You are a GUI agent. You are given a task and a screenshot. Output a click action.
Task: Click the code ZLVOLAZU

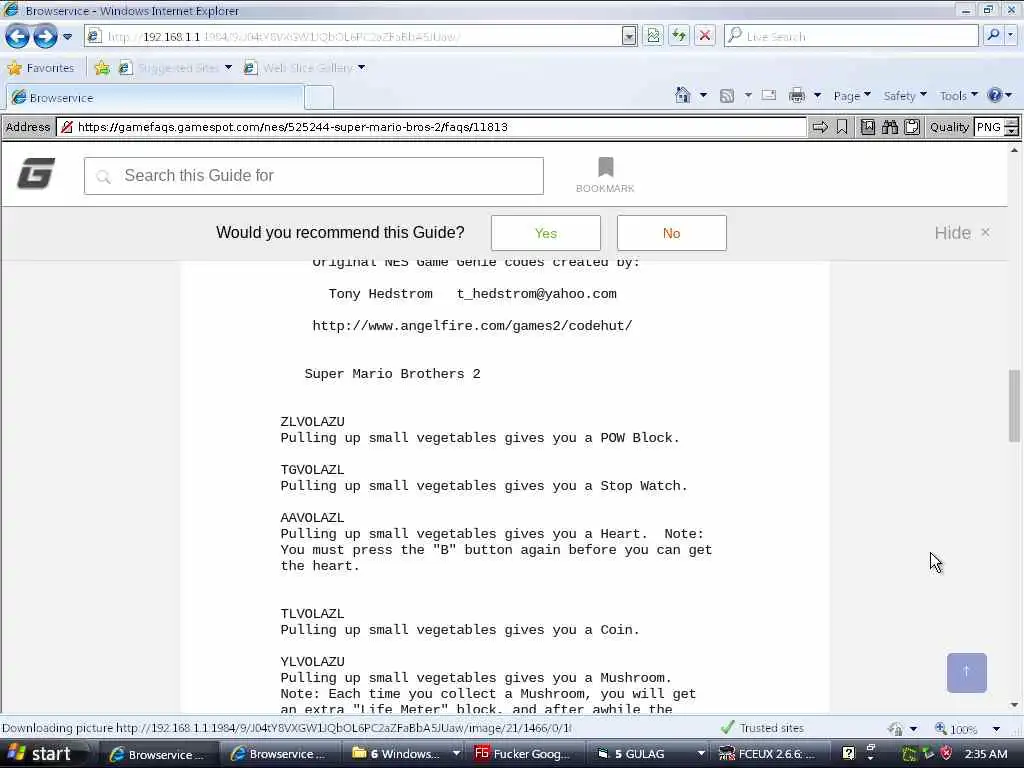[x=312, y=422]
